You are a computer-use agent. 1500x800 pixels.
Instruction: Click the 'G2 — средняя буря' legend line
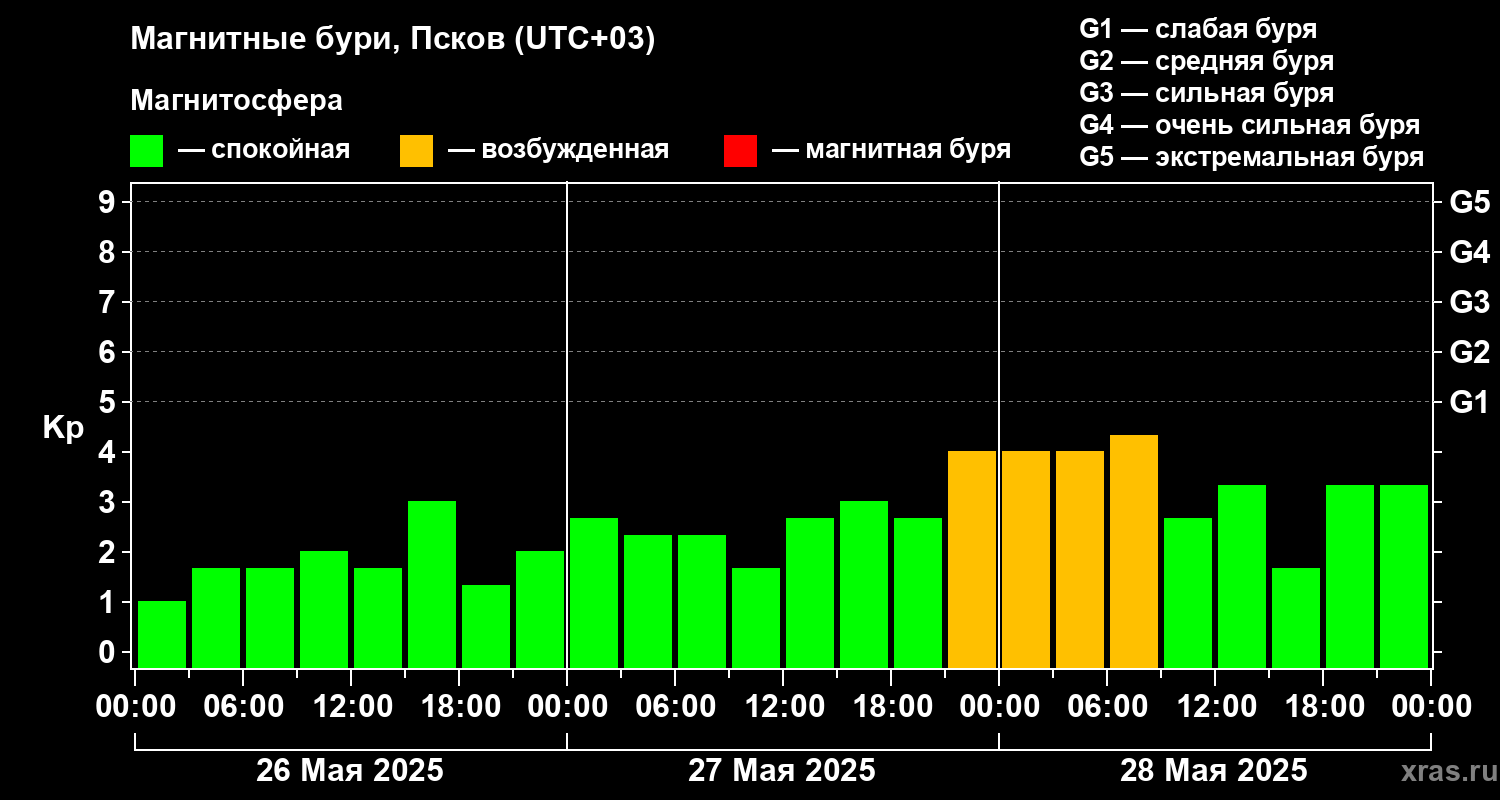(1206, 61)
